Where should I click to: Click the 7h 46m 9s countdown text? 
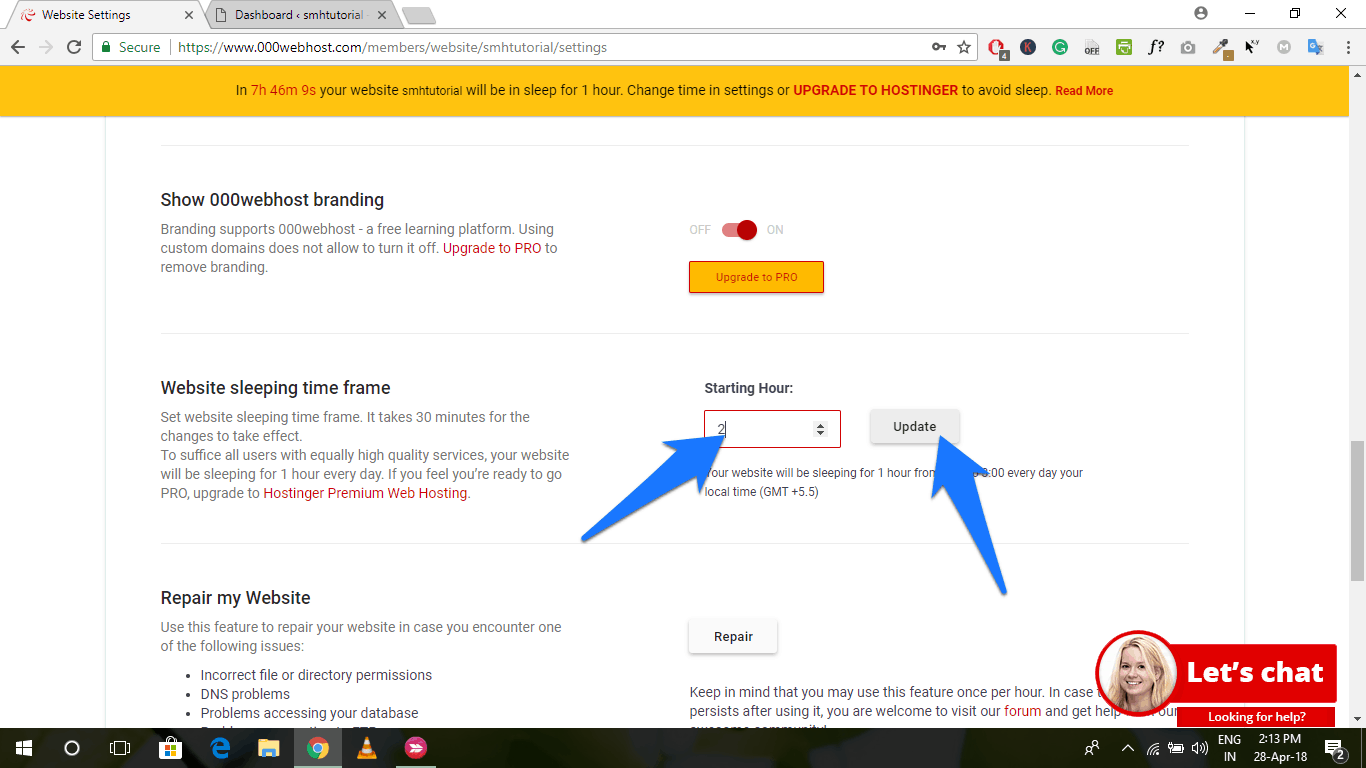283,90
